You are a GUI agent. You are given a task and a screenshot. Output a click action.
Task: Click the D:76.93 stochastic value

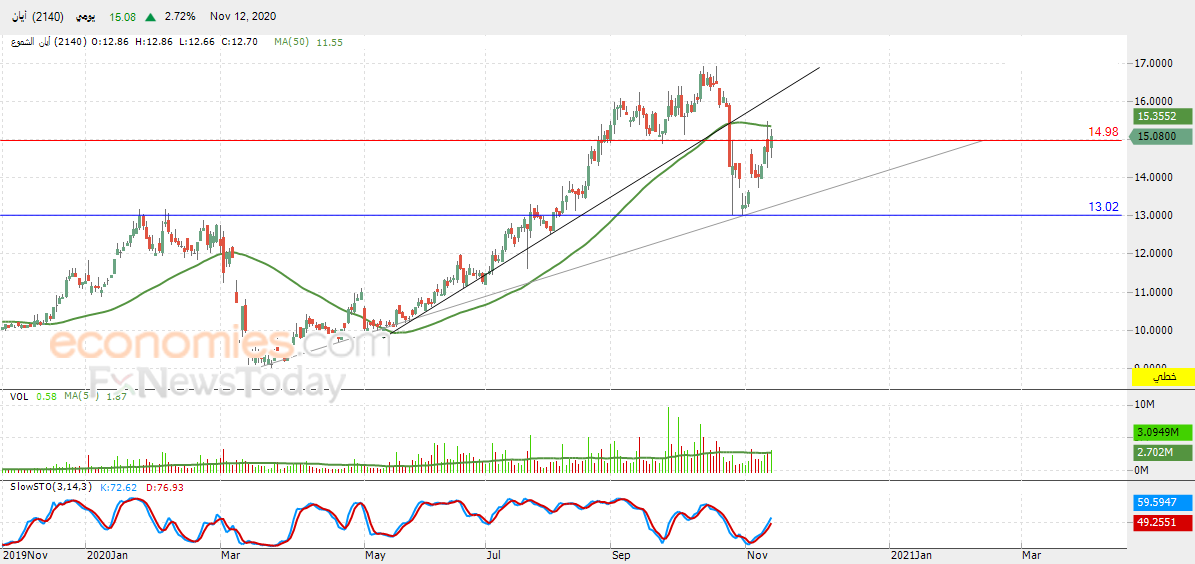163,486
